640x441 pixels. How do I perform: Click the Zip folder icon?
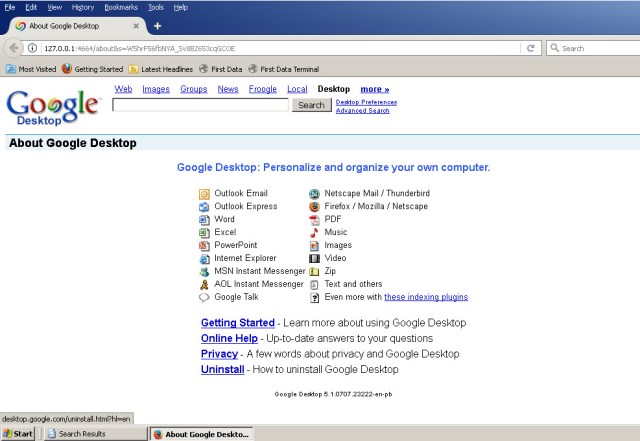pos(314,272)
